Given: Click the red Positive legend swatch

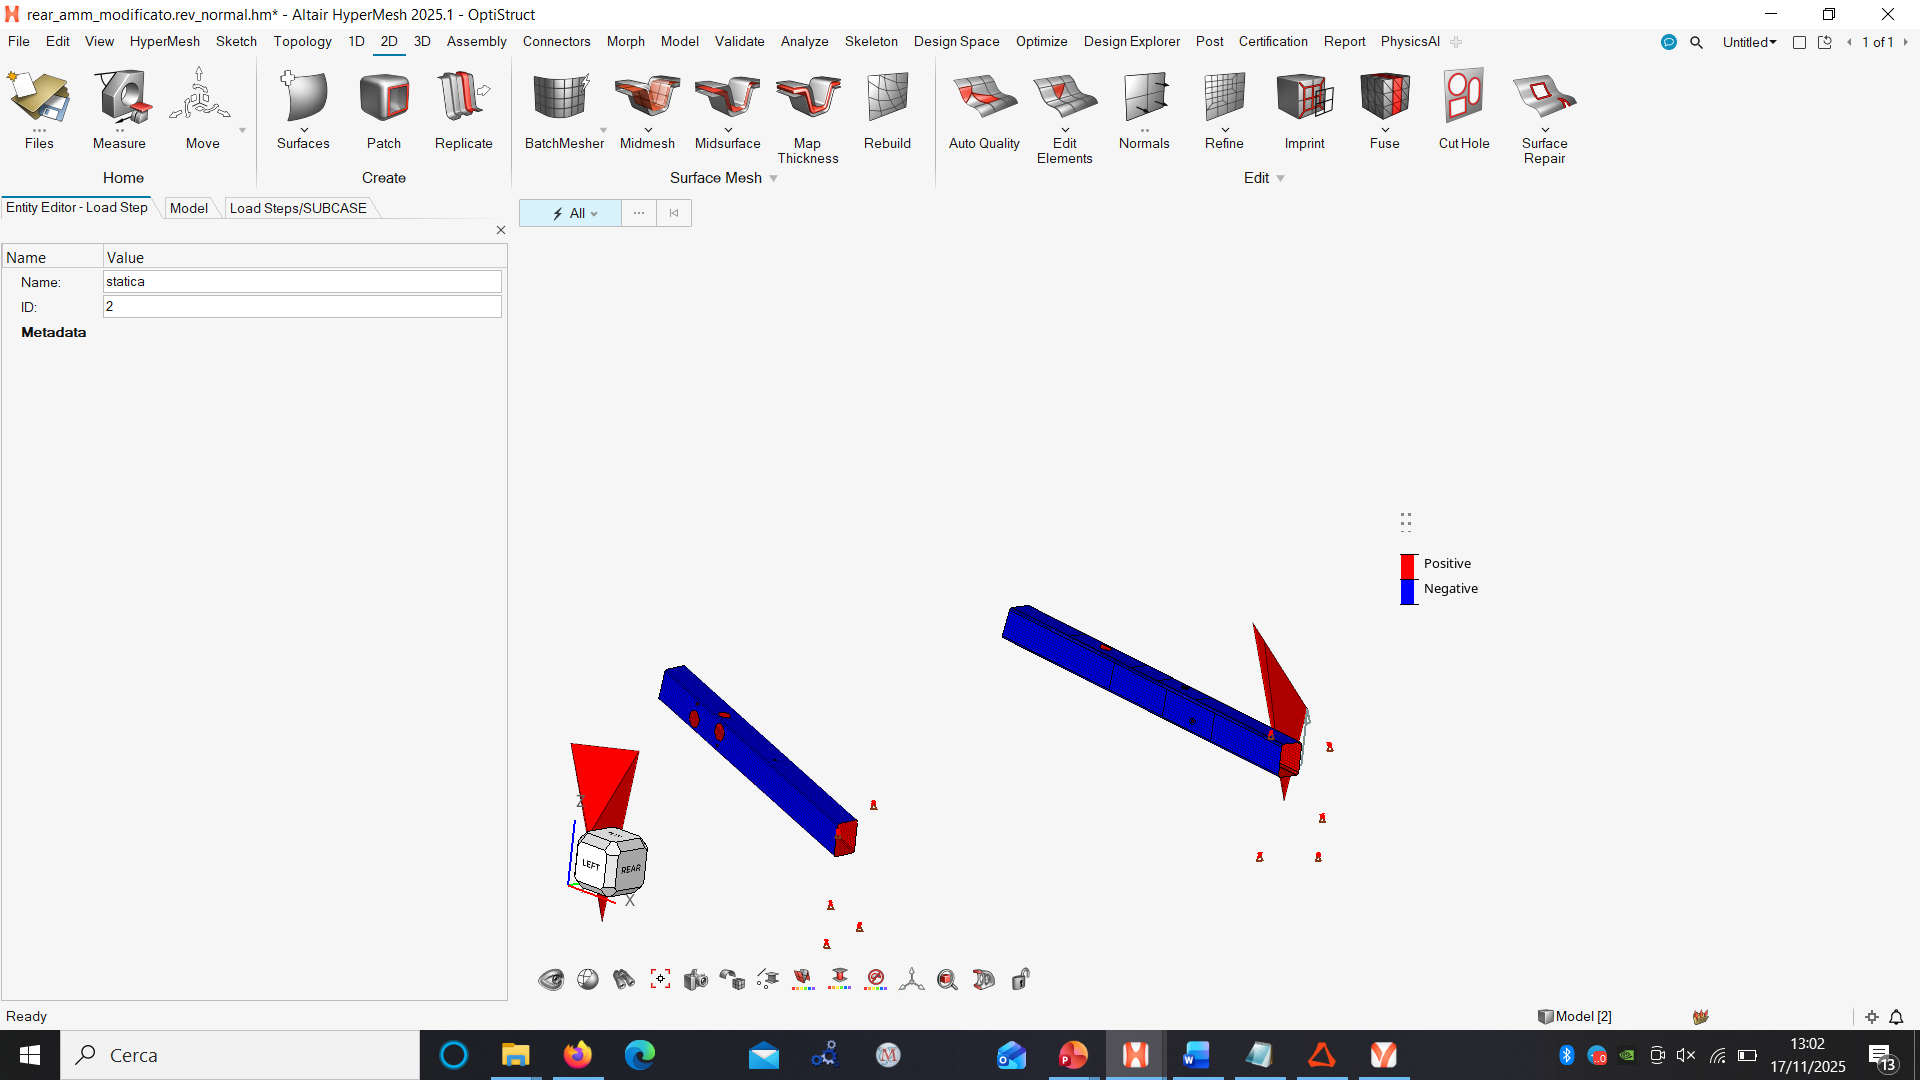Looking at the screenshot, I should pyautogui.click(x=1408, y=565).
